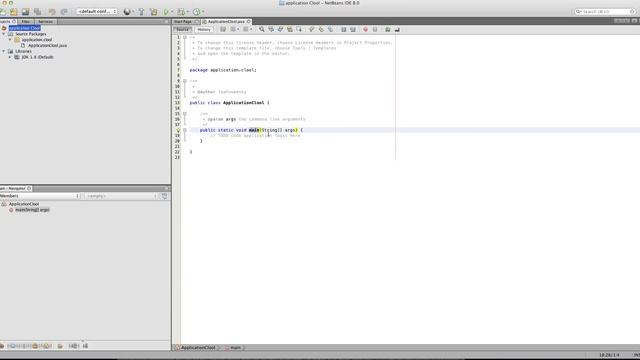Collapse the application.clool package node

coord(10,40)
